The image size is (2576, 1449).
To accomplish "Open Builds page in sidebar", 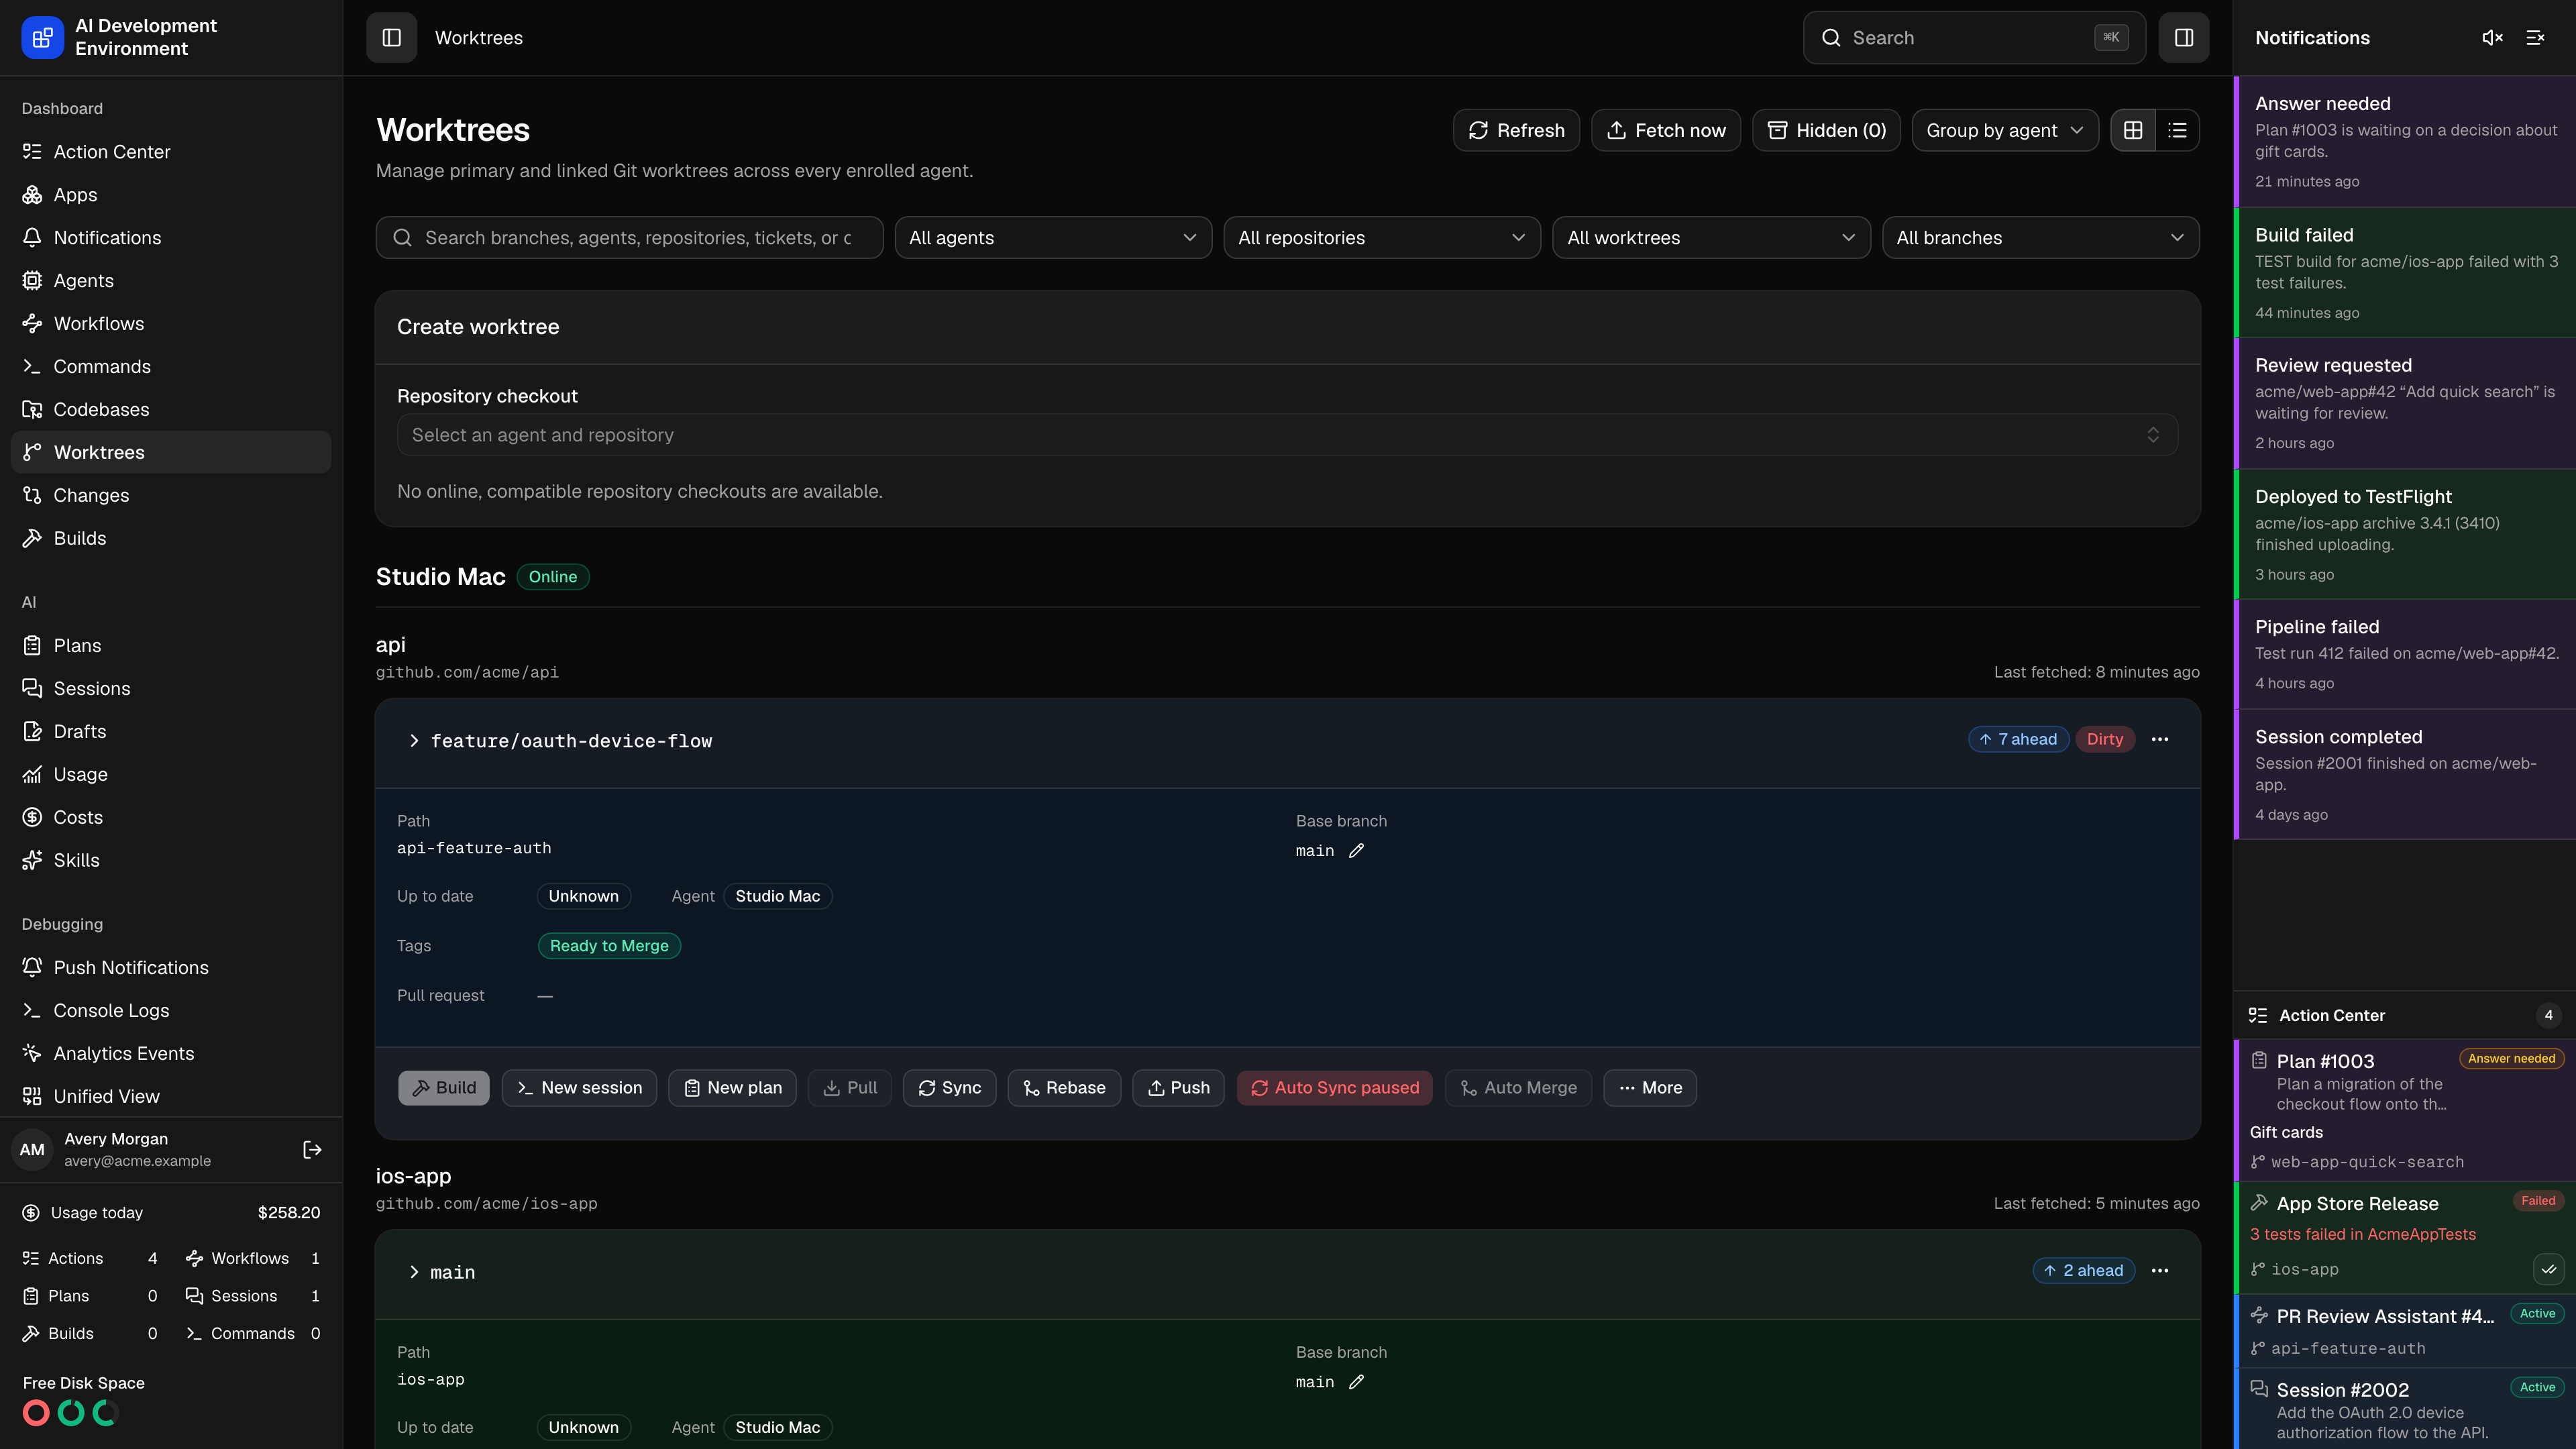I will (171, 539).
